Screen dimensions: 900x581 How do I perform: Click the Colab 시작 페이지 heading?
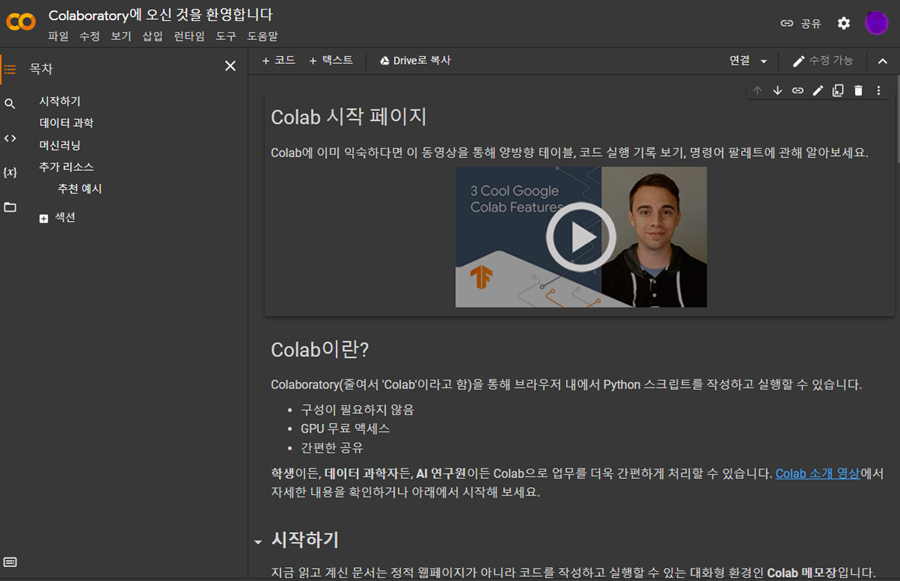[x=348, y=117]
